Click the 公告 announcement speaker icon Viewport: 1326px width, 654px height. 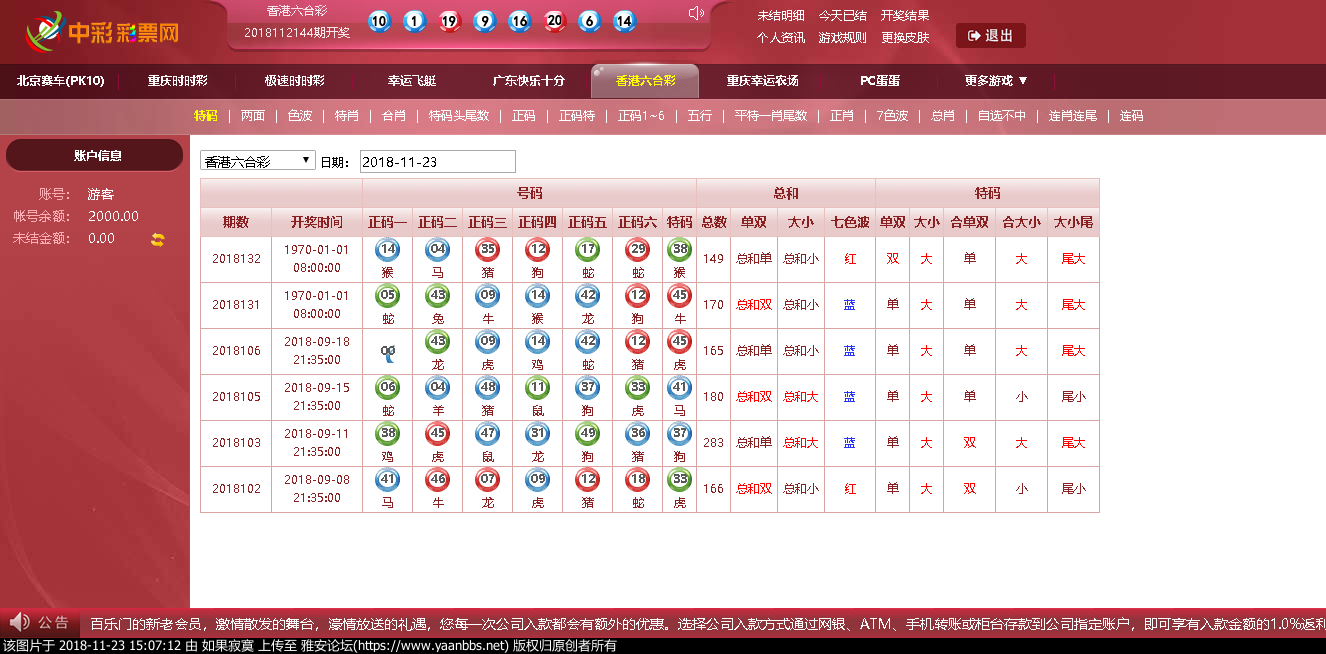point(20,622)
